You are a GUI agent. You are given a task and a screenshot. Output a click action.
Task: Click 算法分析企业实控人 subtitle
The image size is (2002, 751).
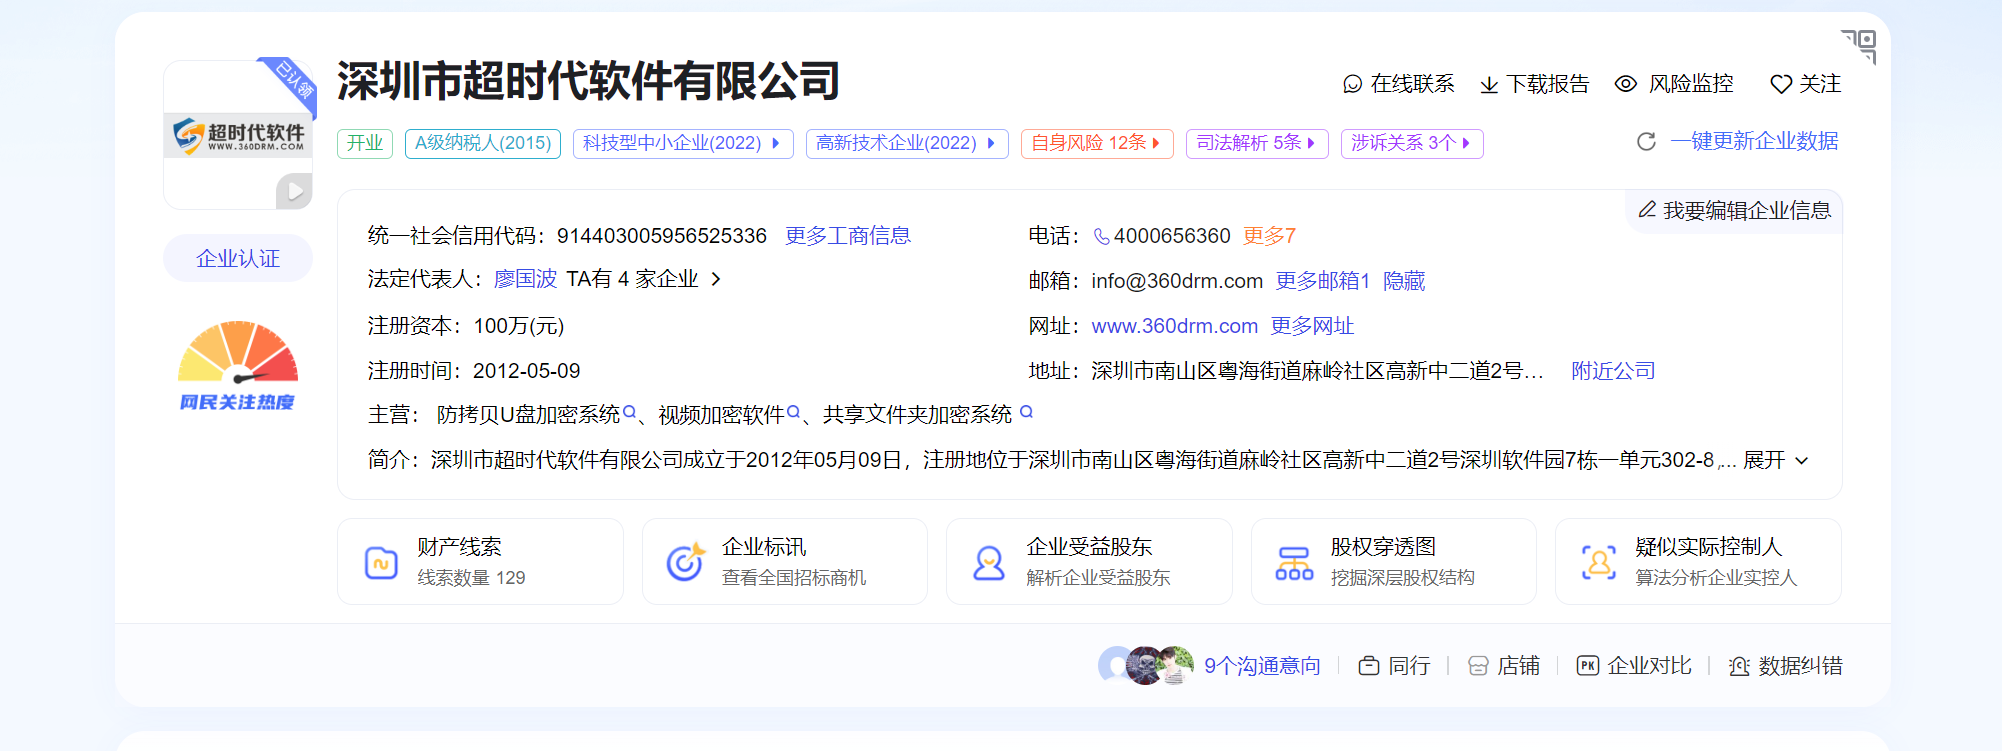(1716, 578)
